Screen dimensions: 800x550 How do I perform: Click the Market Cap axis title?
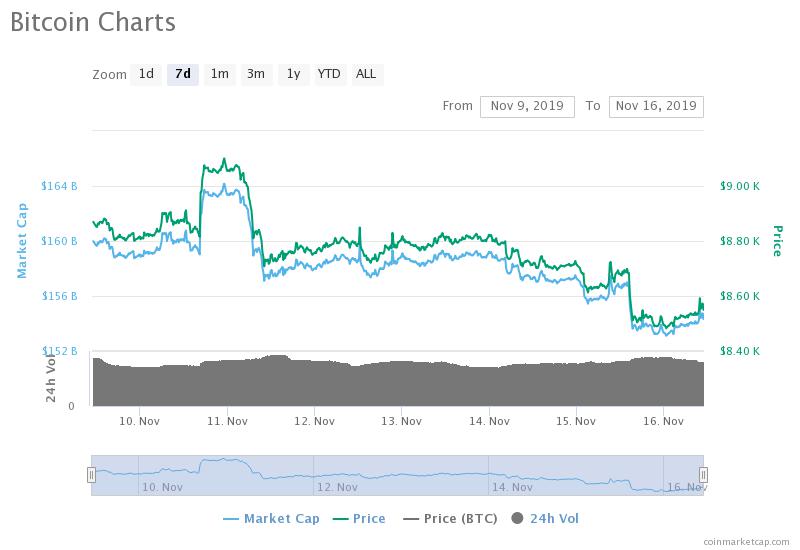click(22, 241)
